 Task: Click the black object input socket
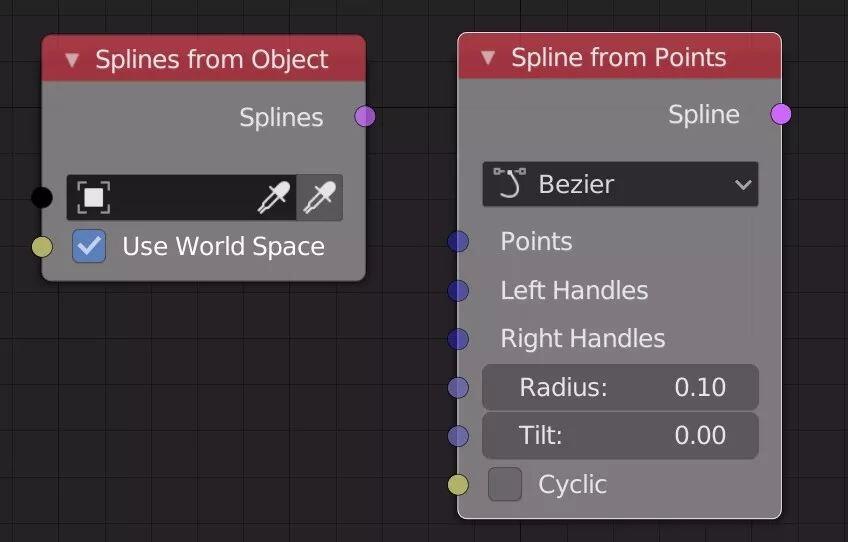(x=42, y=197)
